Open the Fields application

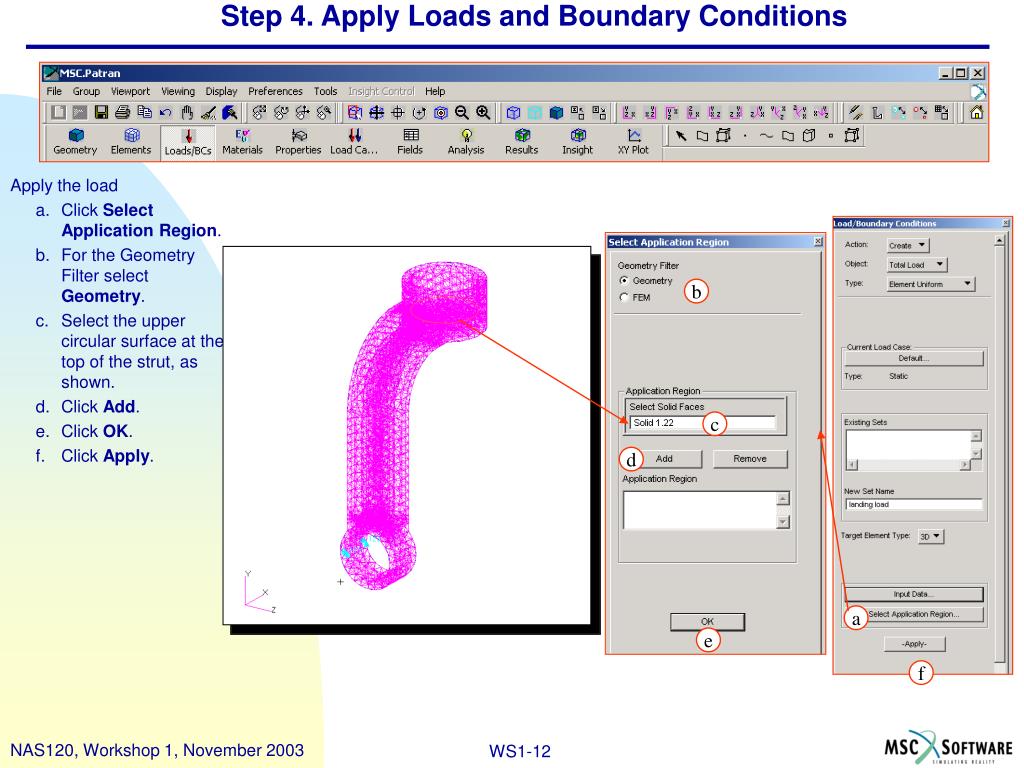tap(410, 142)
